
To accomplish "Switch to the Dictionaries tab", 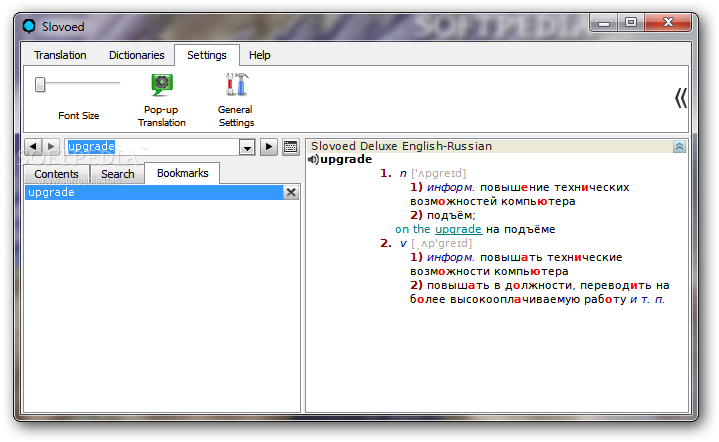I will click(137, 55).
